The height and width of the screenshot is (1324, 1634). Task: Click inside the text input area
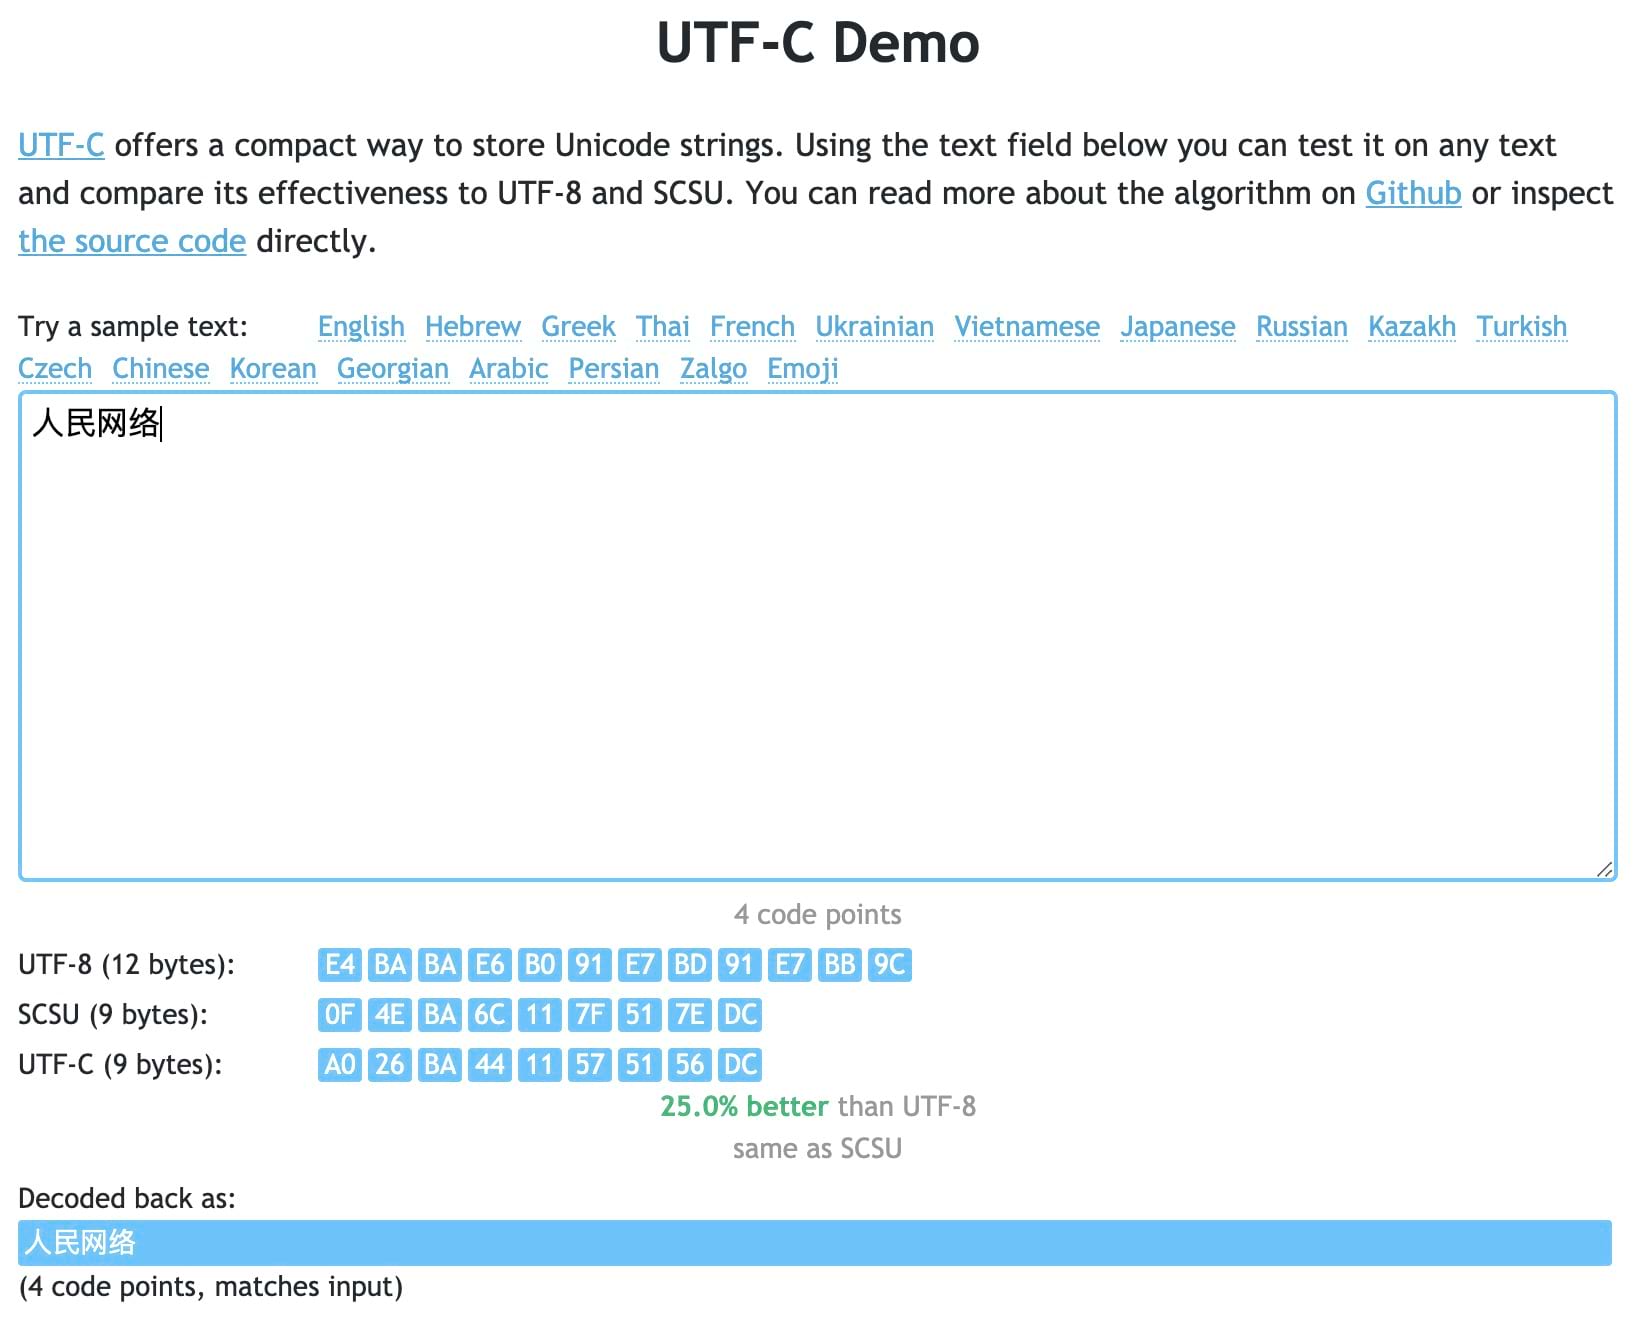pos(817,636)
